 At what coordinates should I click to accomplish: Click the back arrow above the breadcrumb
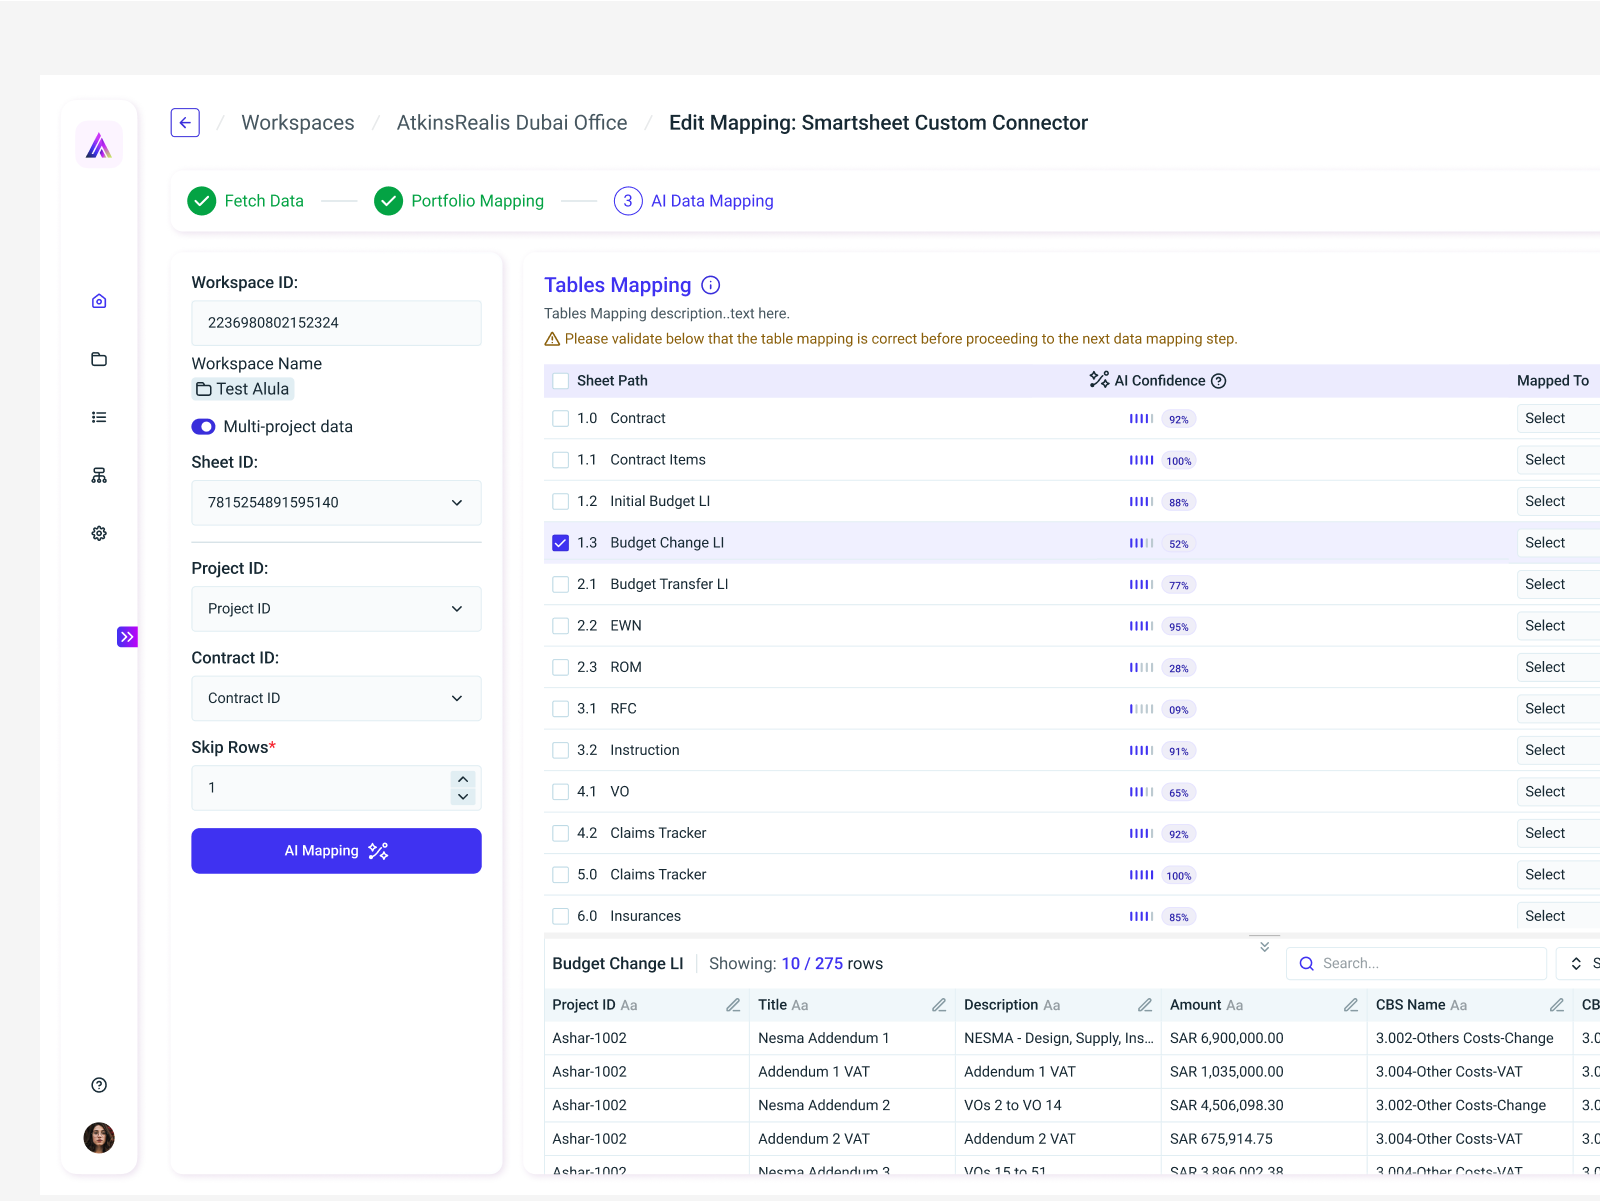185,122
